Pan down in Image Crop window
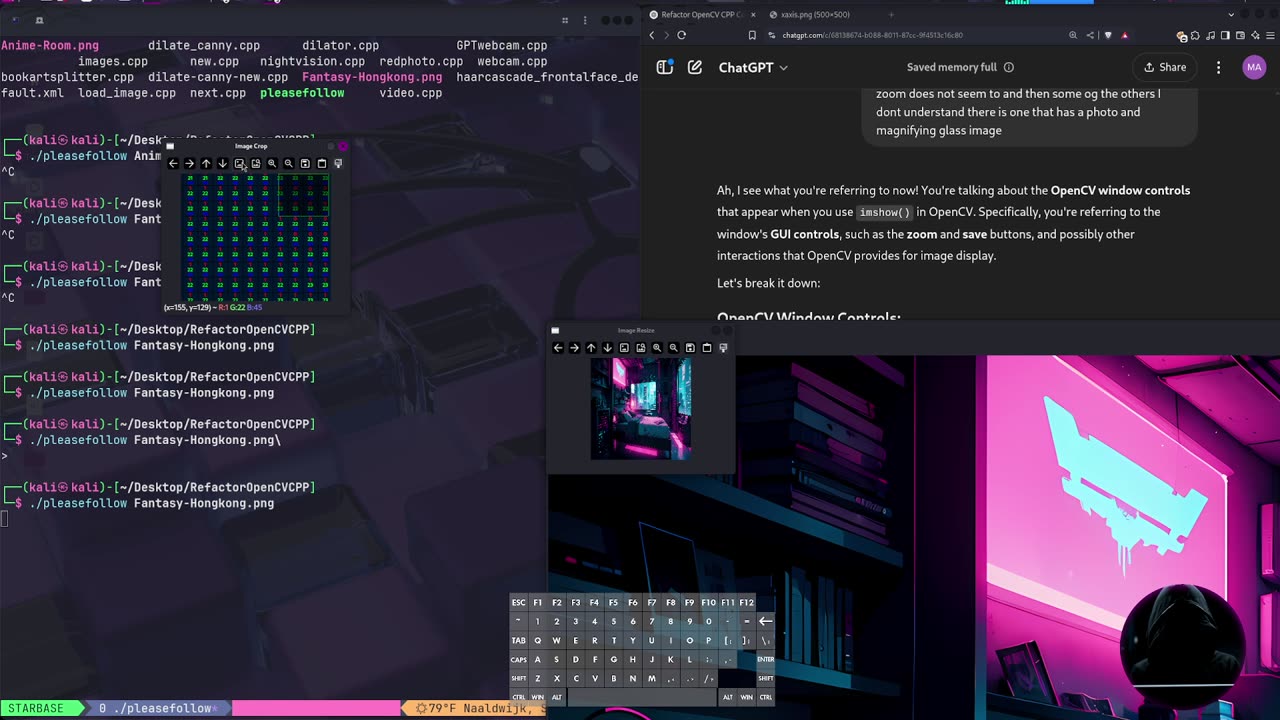 coord(222,163)
